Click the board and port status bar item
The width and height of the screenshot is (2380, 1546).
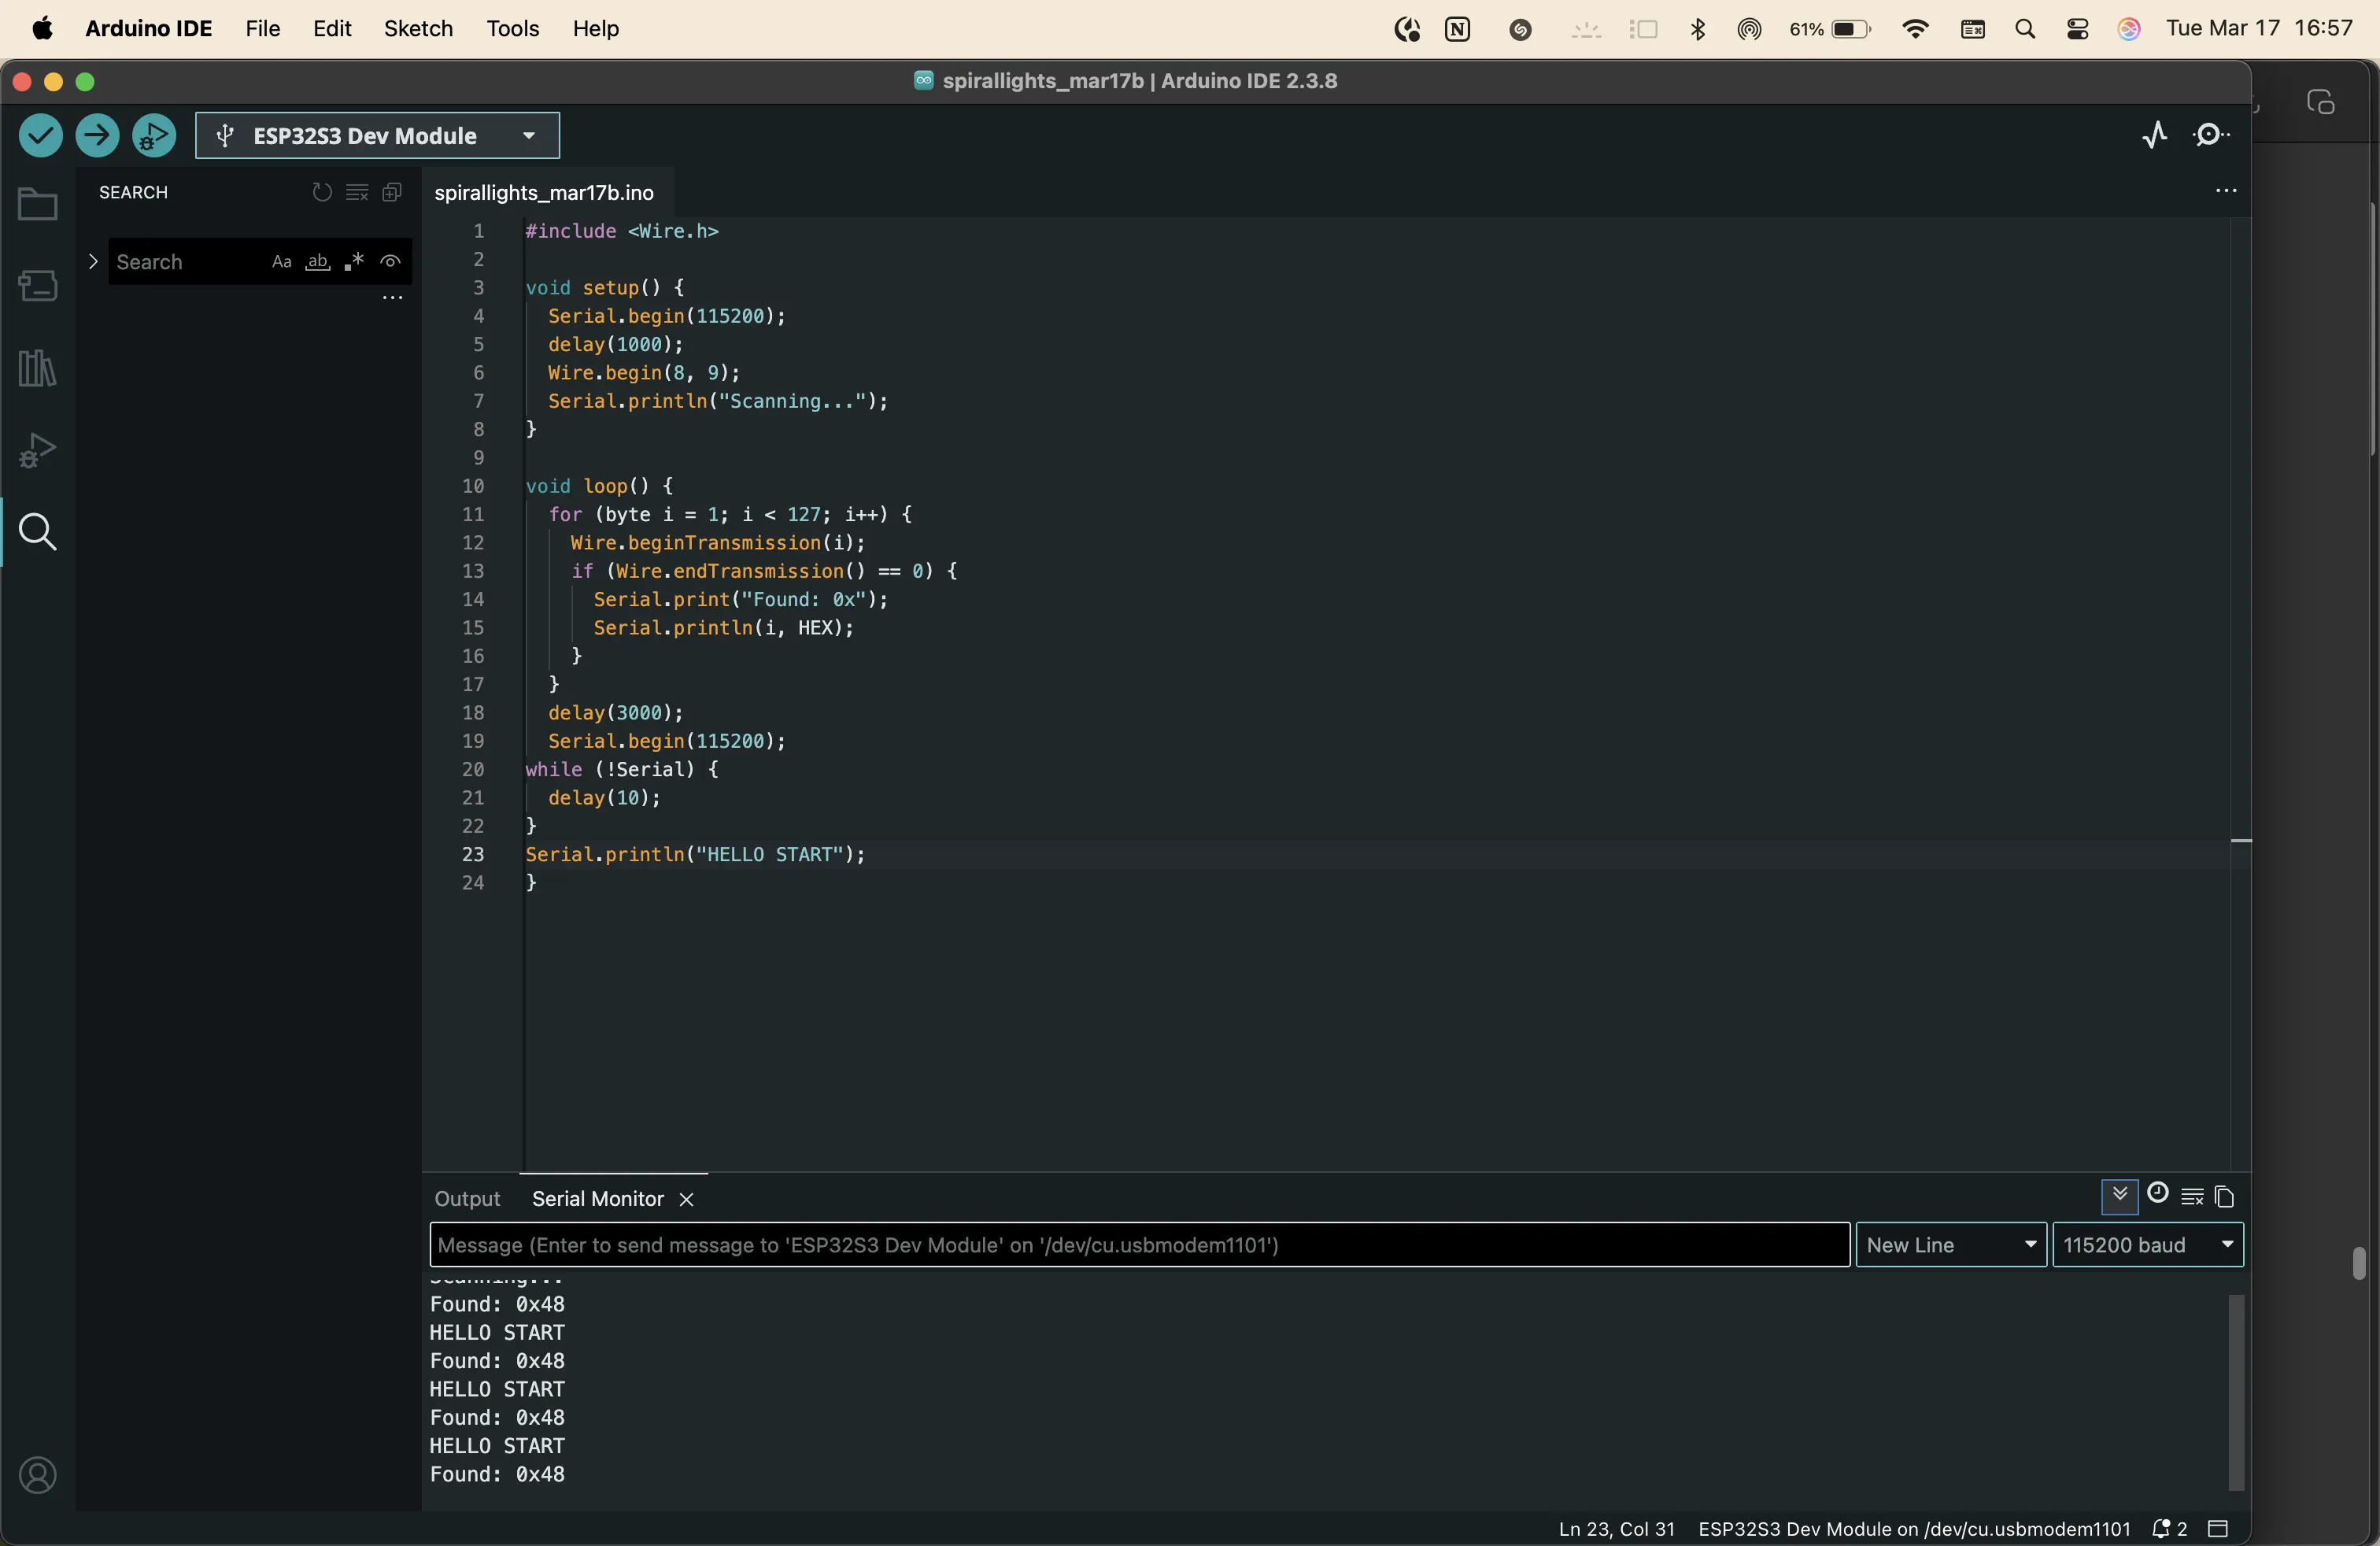click(x=1914, y=1529)
